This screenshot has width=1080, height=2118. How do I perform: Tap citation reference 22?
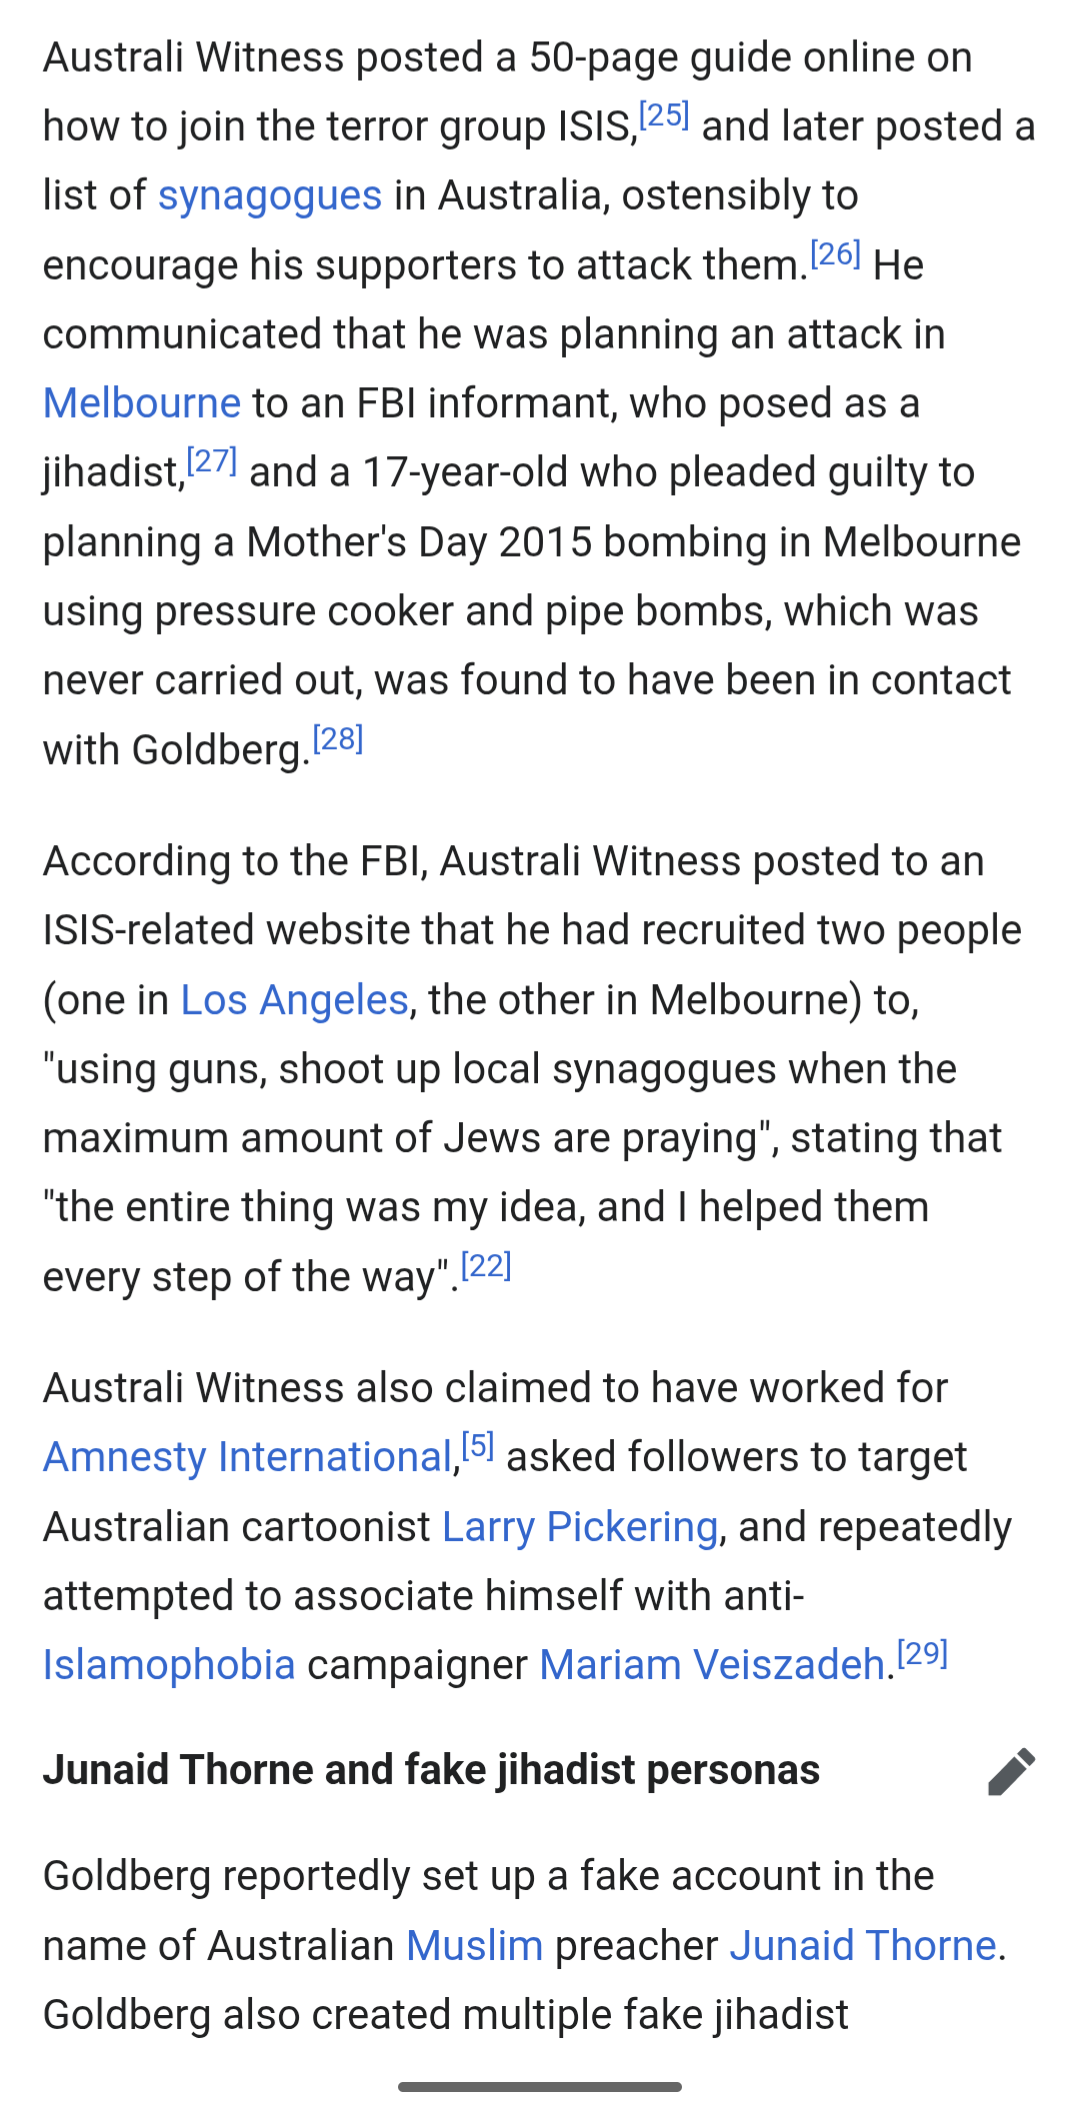(x=486, y=1266)
